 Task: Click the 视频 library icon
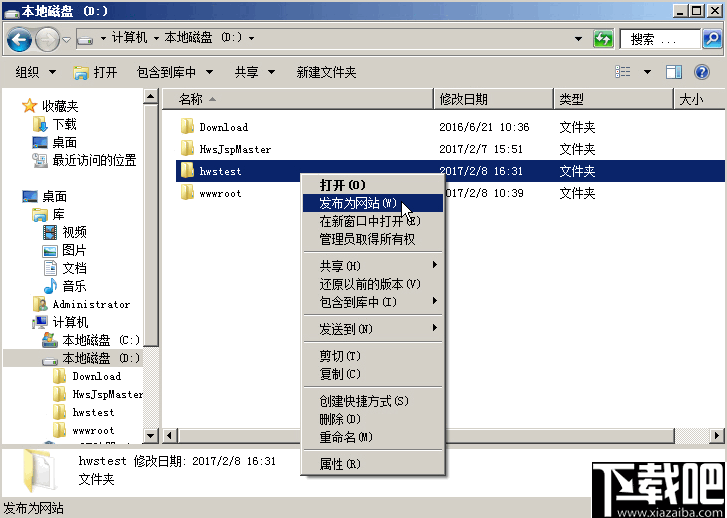click(50, 232)
